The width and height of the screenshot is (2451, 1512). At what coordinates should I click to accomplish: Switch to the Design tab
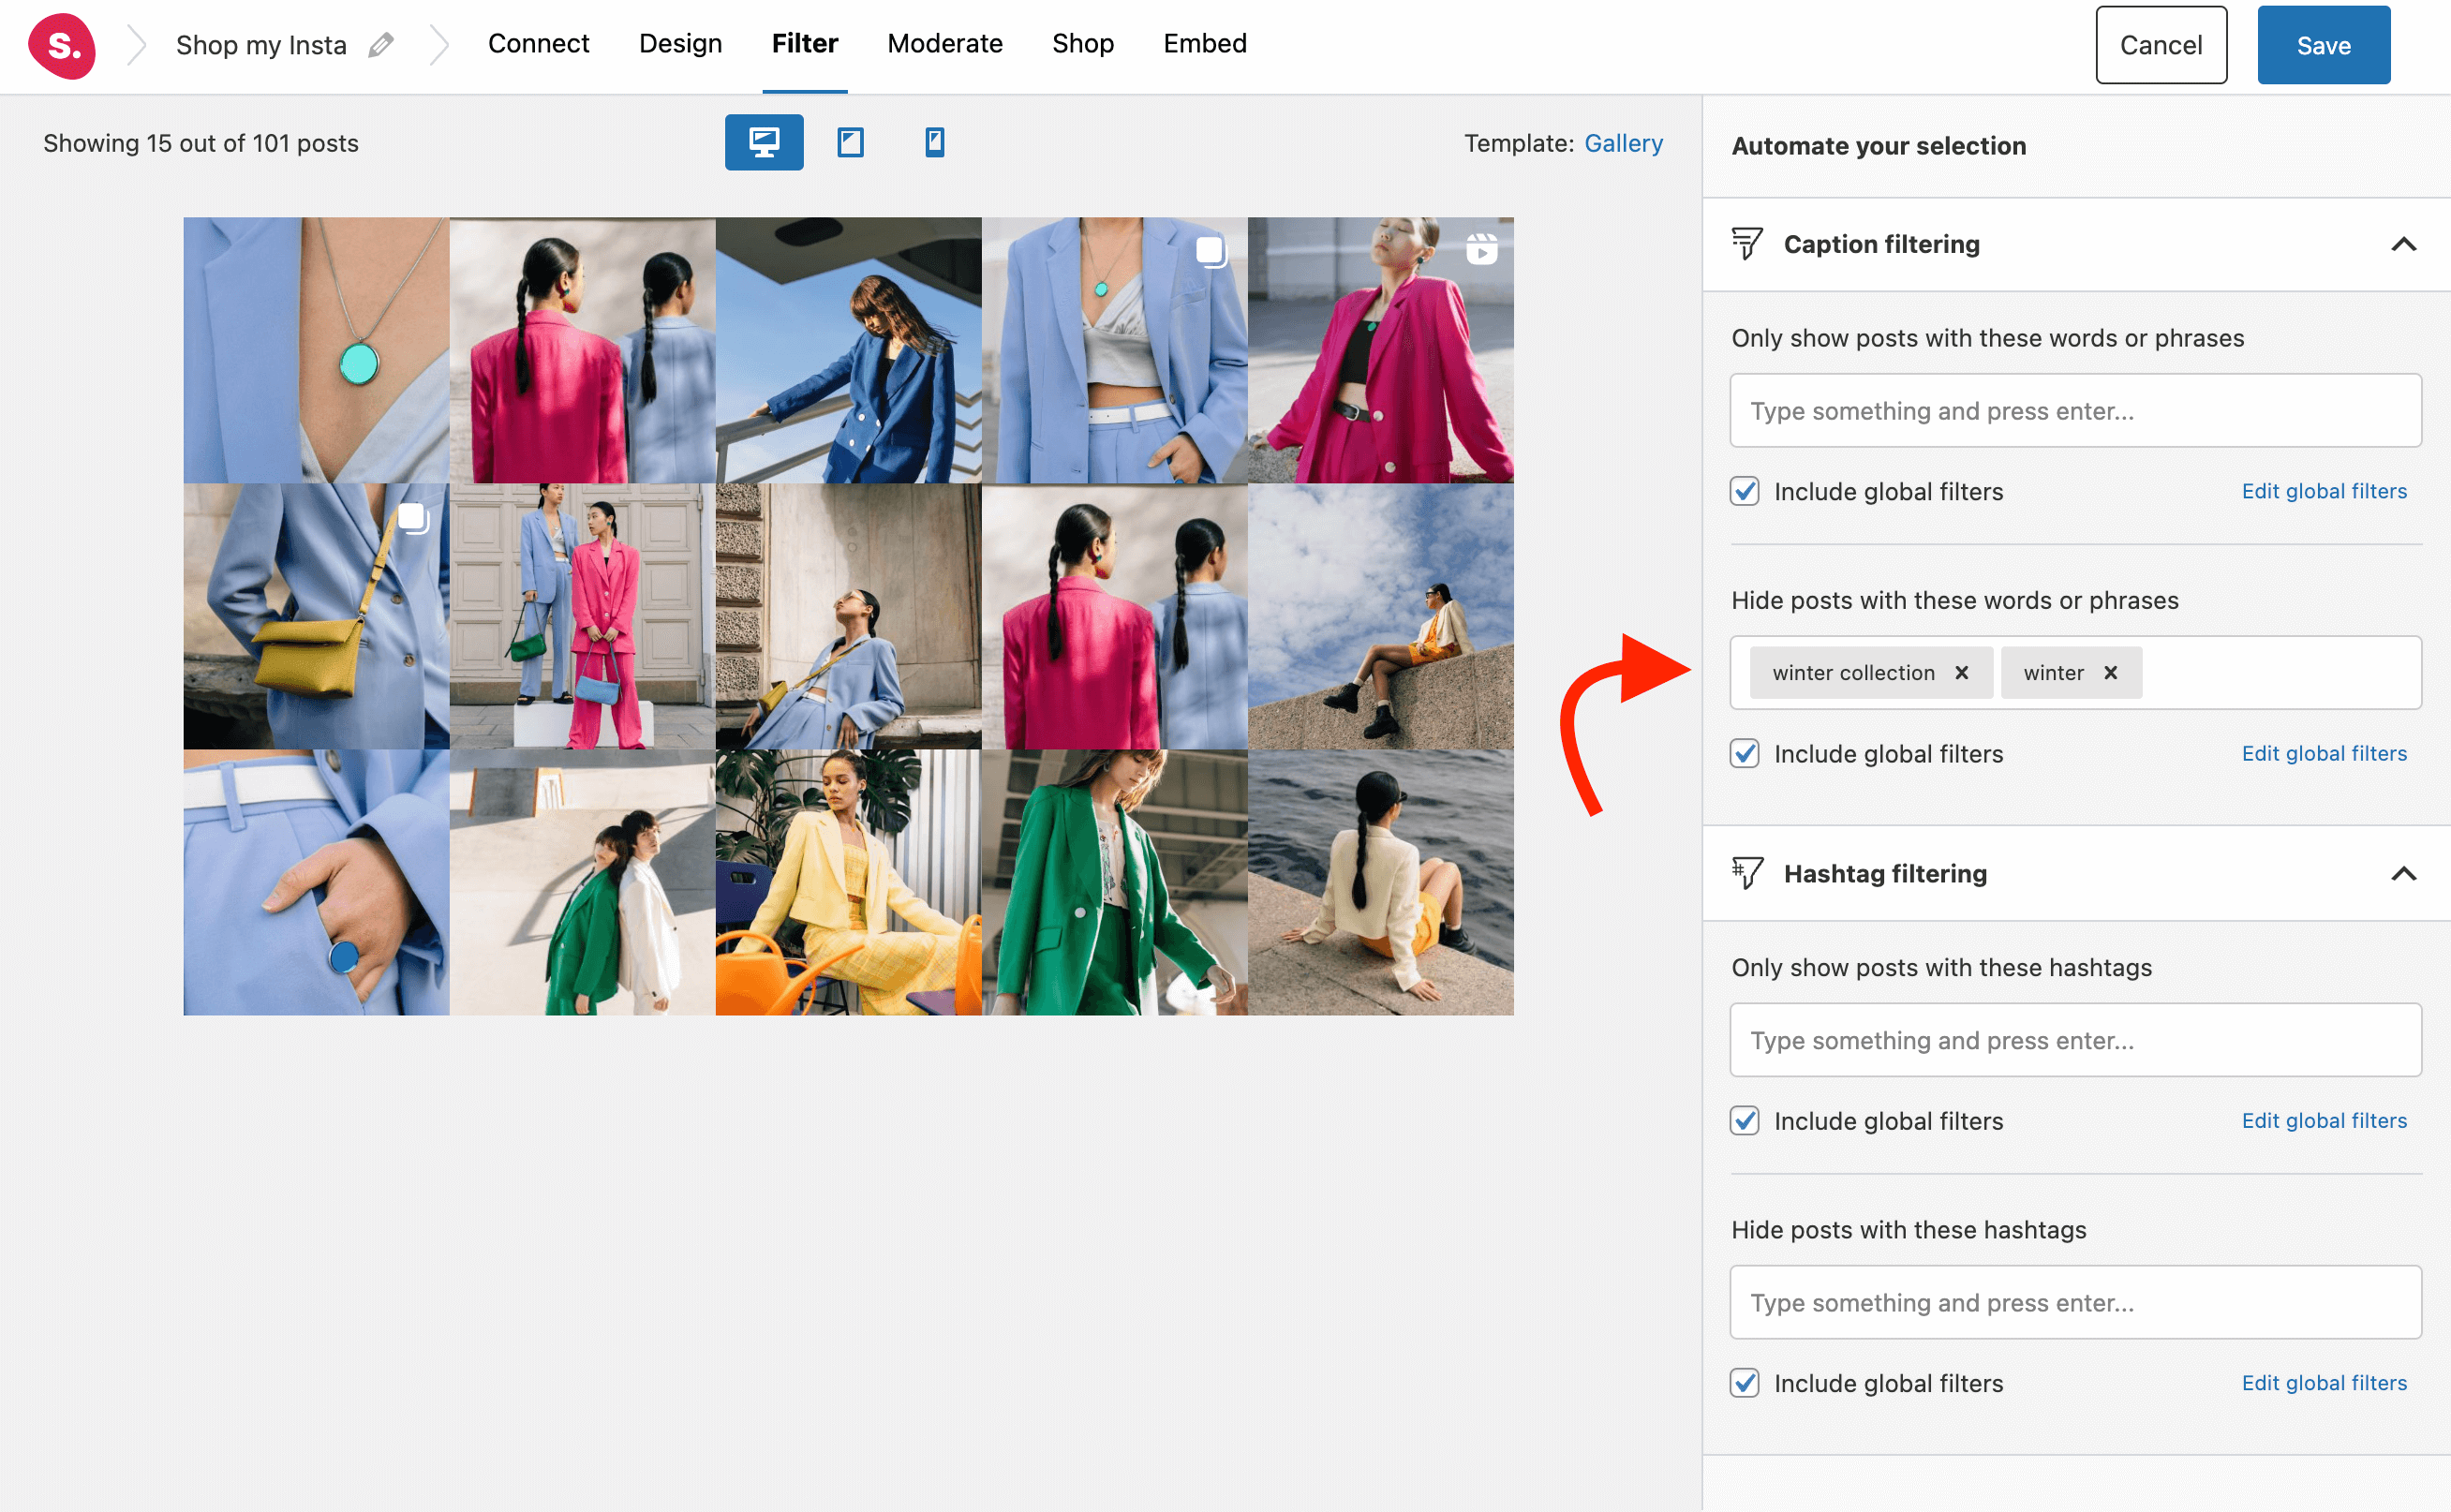[681, 46]
